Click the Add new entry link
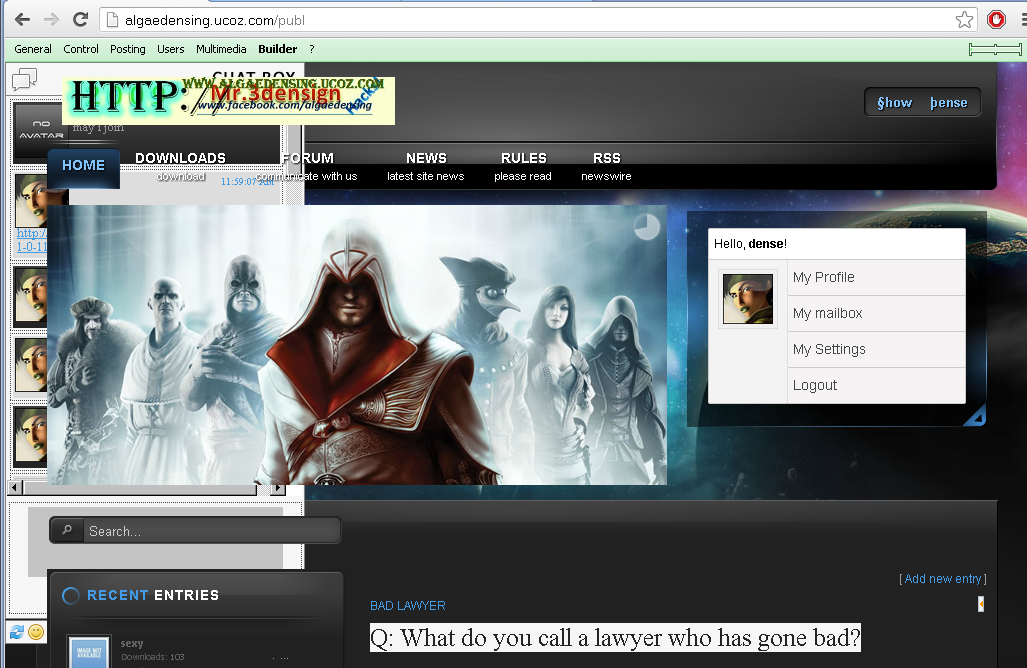Screen dimensions: 1027x668 click(x=943, y=579)
